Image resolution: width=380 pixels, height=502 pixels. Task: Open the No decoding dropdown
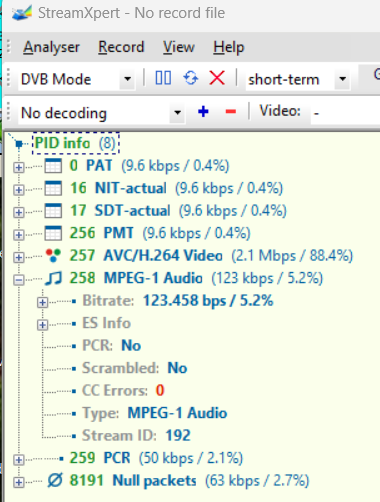pyautogui.click(x=177, y=113)
